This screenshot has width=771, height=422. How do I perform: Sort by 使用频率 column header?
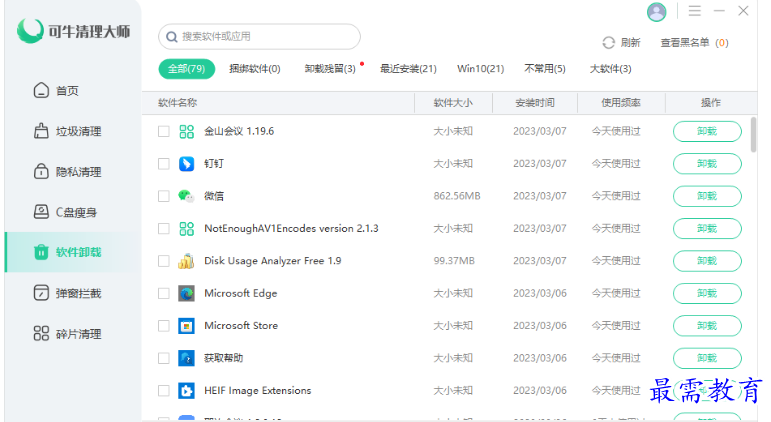(621, 103)
